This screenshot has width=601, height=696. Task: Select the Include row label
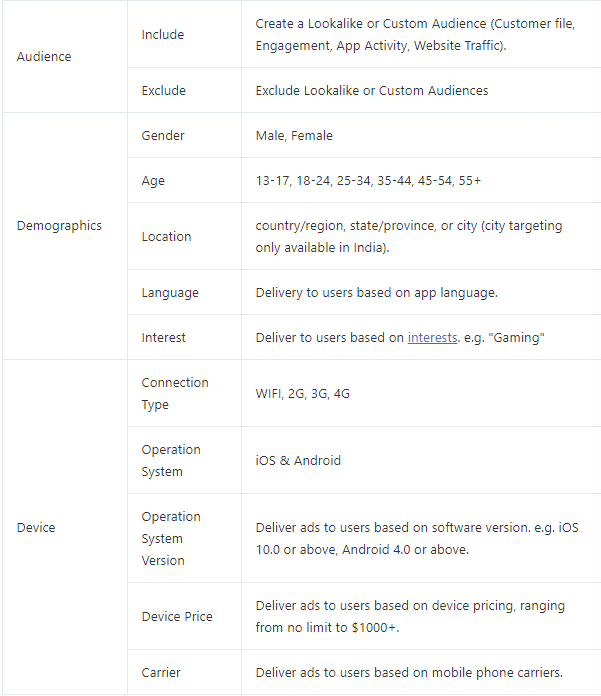point(164,35)
